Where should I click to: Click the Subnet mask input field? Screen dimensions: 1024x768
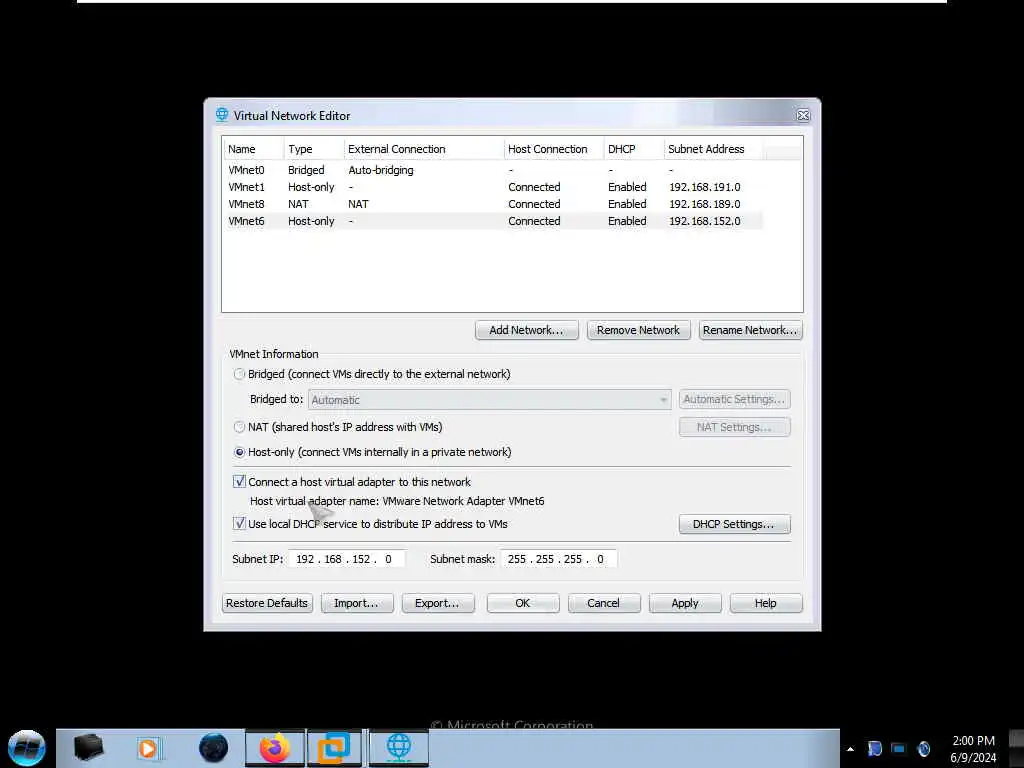click(x=558, y=559)
